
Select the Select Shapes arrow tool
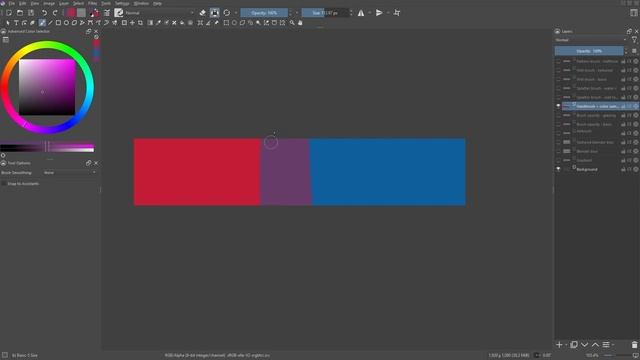[x=8, y=23]
